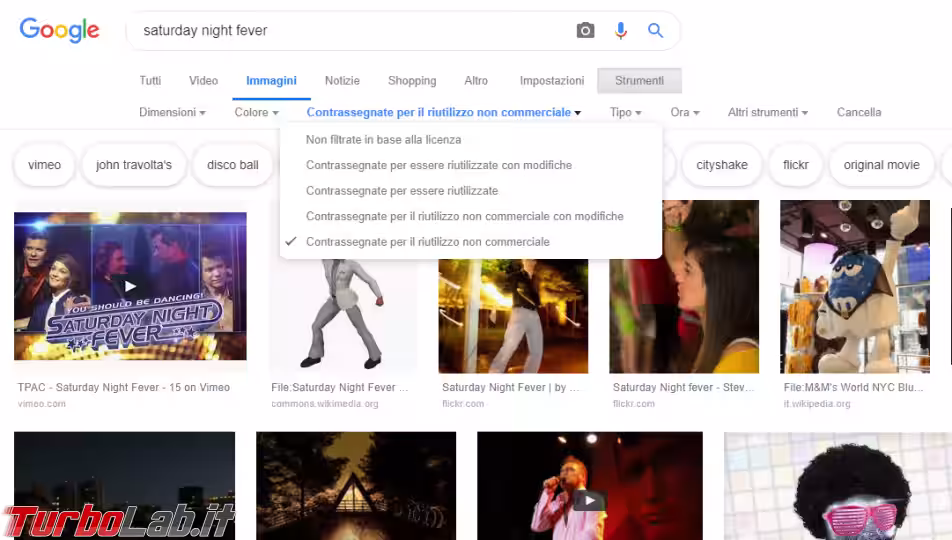Open the Shopping tab
This screenshot has width=952, height=540.
pyautogui.click(x=412, y=81)
